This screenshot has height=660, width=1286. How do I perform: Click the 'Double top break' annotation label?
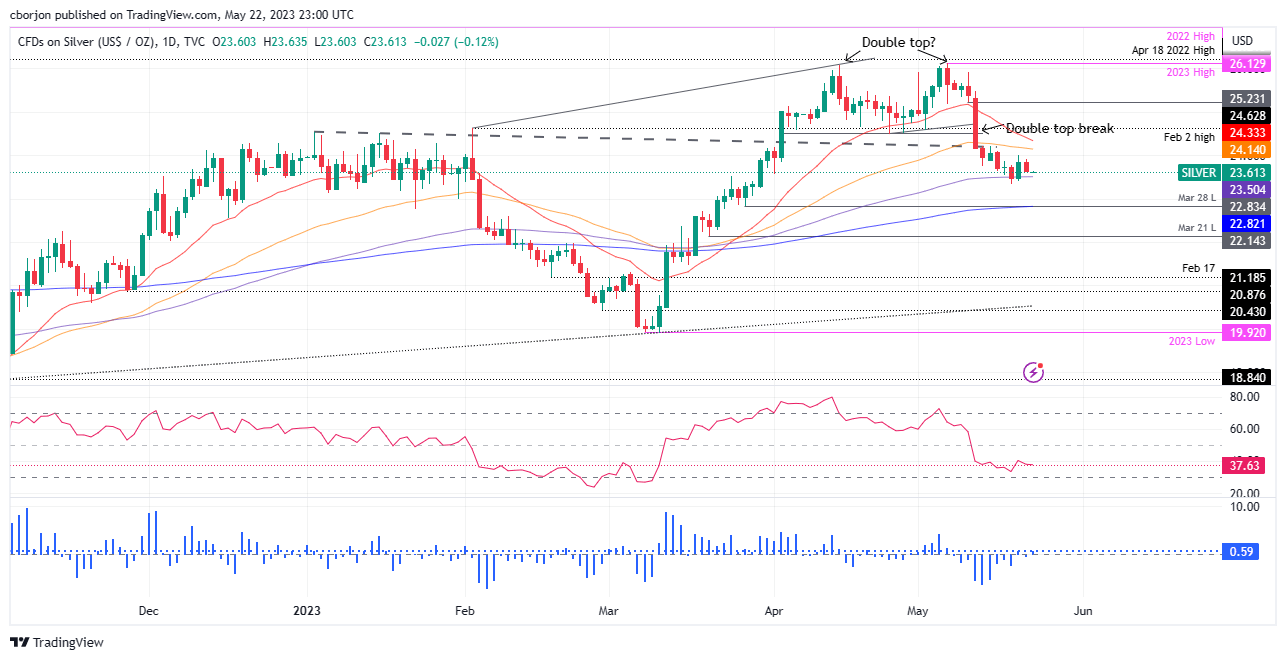coord(1062,128)
